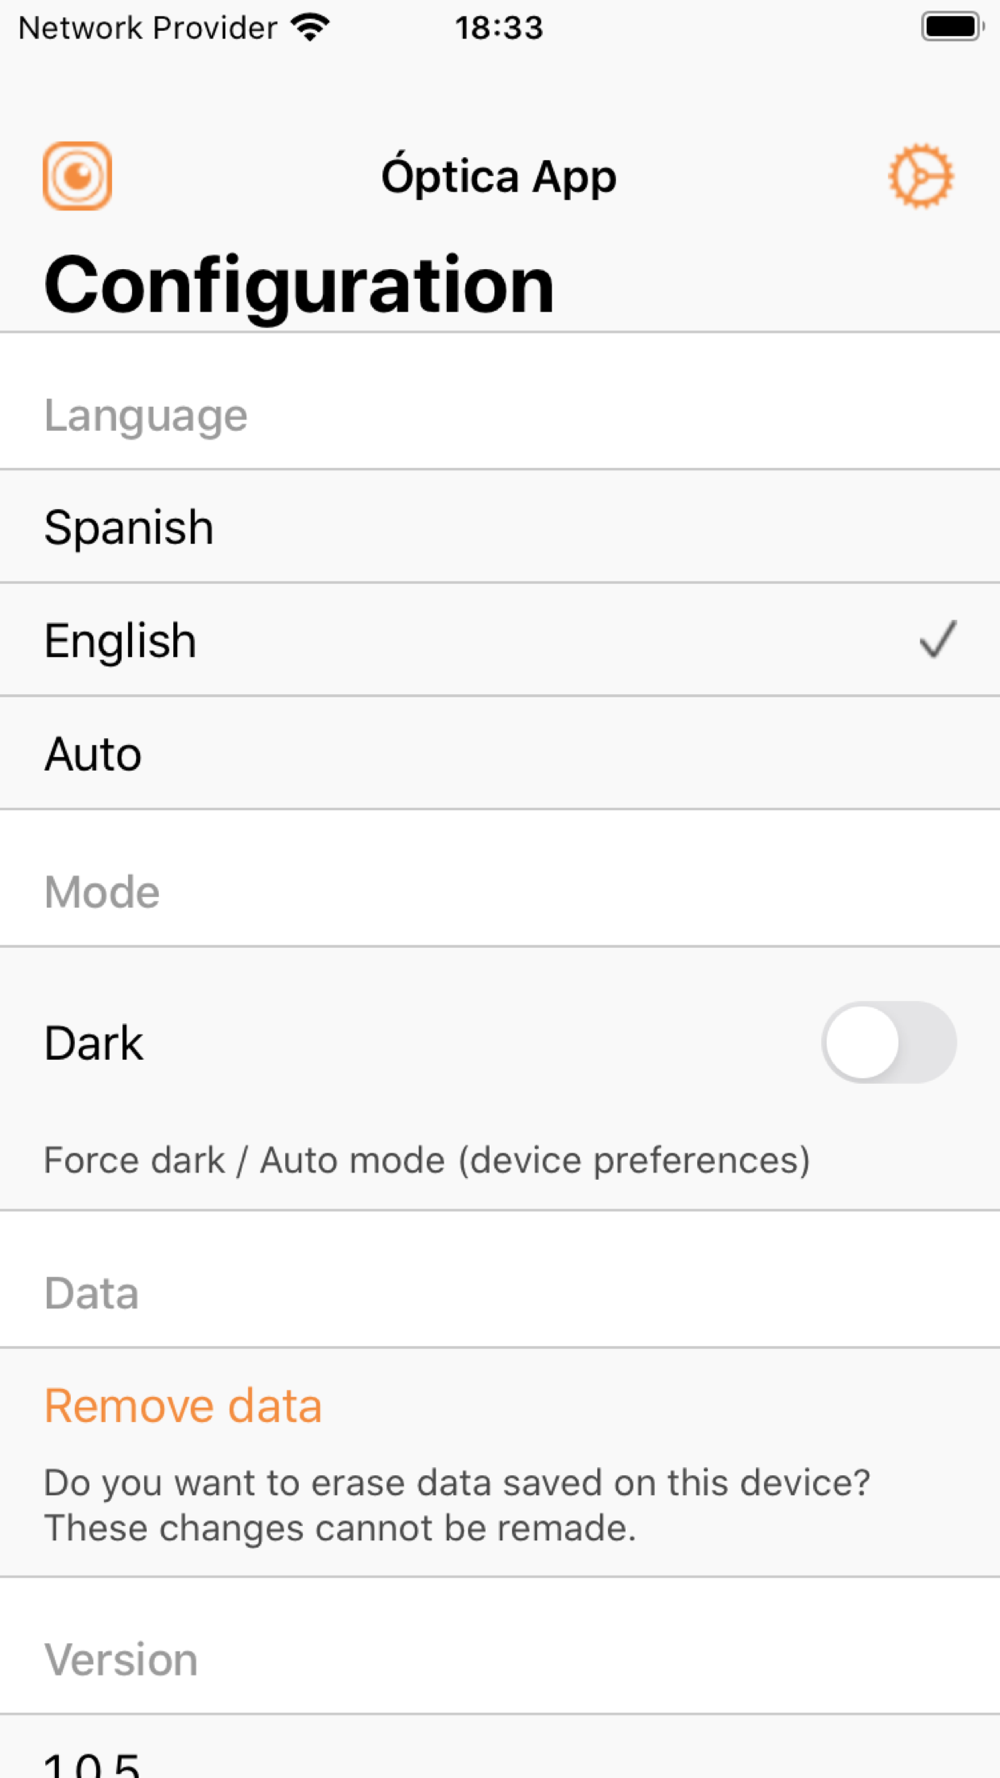Click the battery indicator icon

951,27
